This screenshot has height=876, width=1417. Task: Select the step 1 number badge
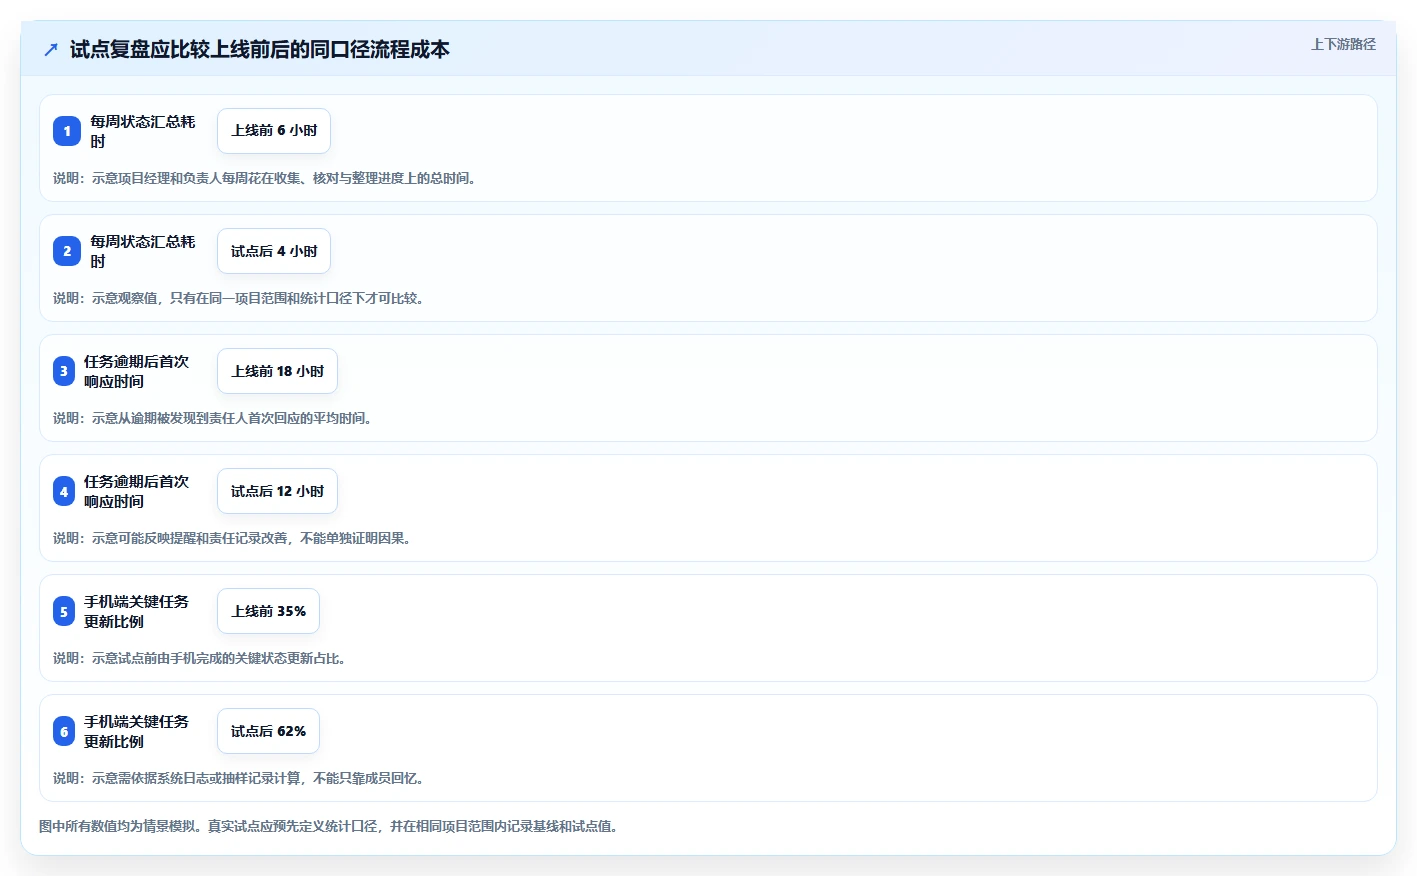(67, 131)
